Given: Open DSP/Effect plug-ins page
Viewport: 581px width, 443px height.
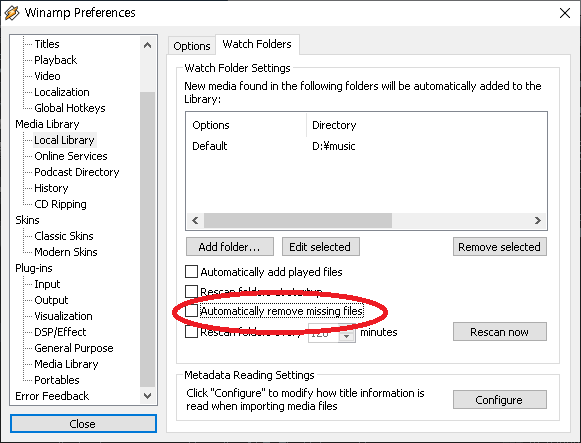Looking at the screenshot, I should [60, 332].
